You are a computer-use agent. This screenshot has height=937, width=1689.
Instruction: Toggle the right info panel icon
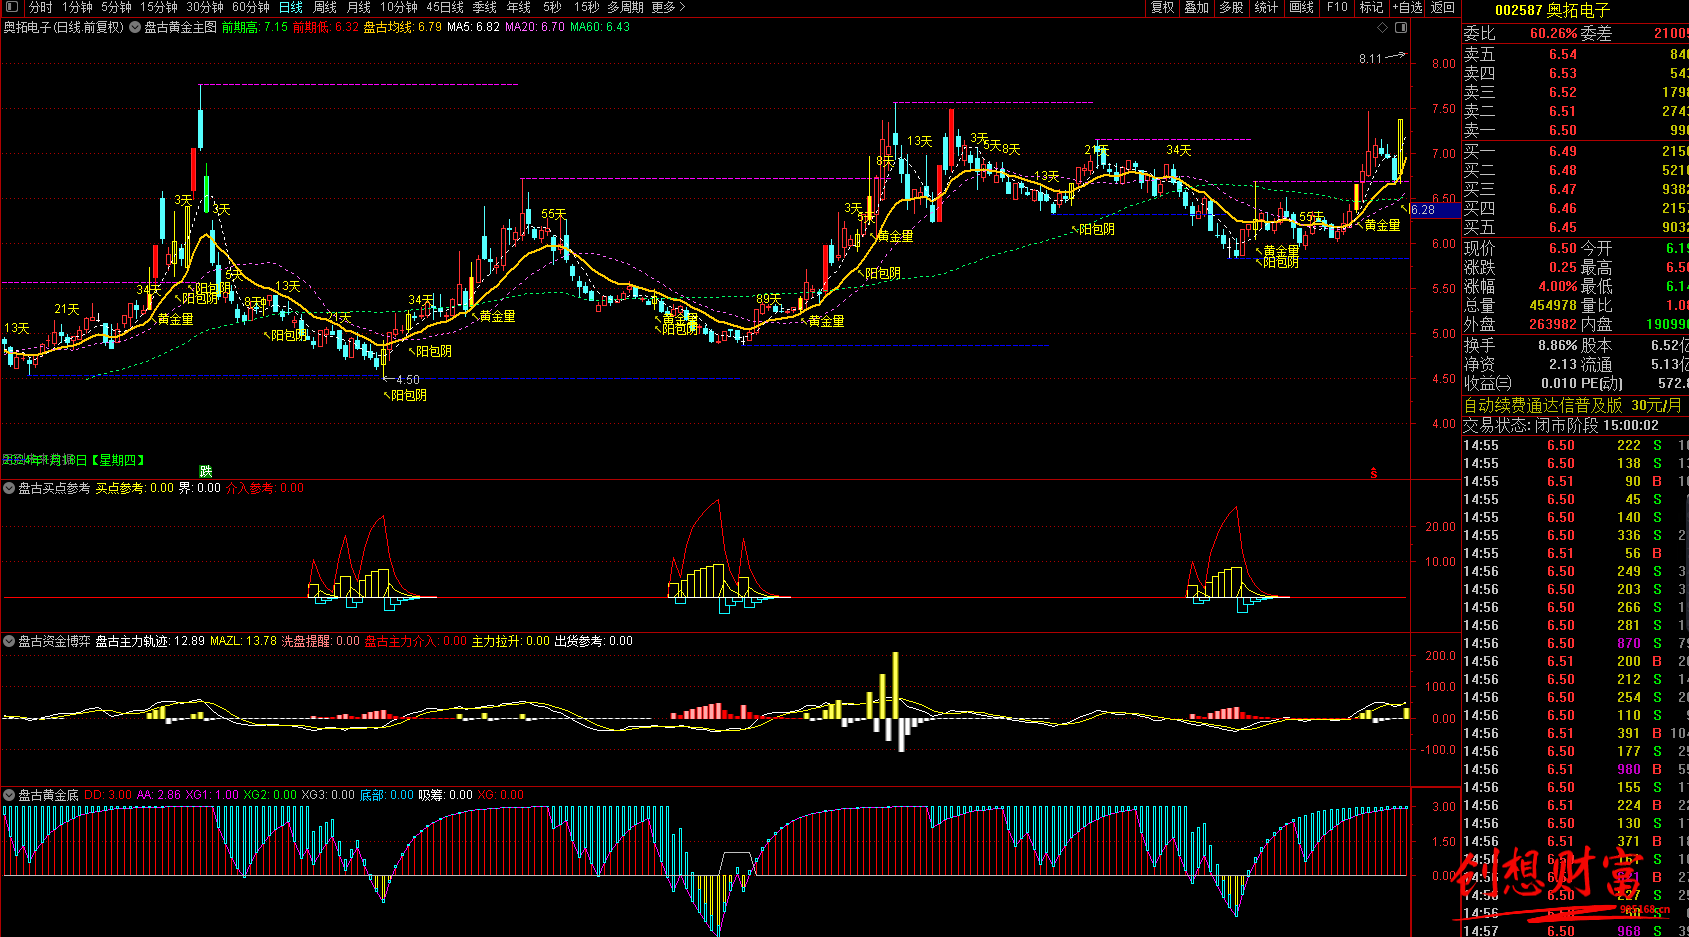pyautogui.click(x=1401, y=27)
